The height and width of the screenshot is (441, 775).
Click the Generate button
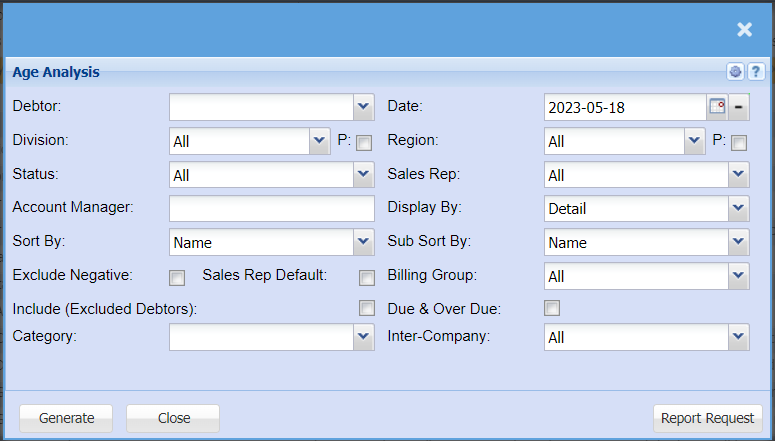(x=66, y=418)
